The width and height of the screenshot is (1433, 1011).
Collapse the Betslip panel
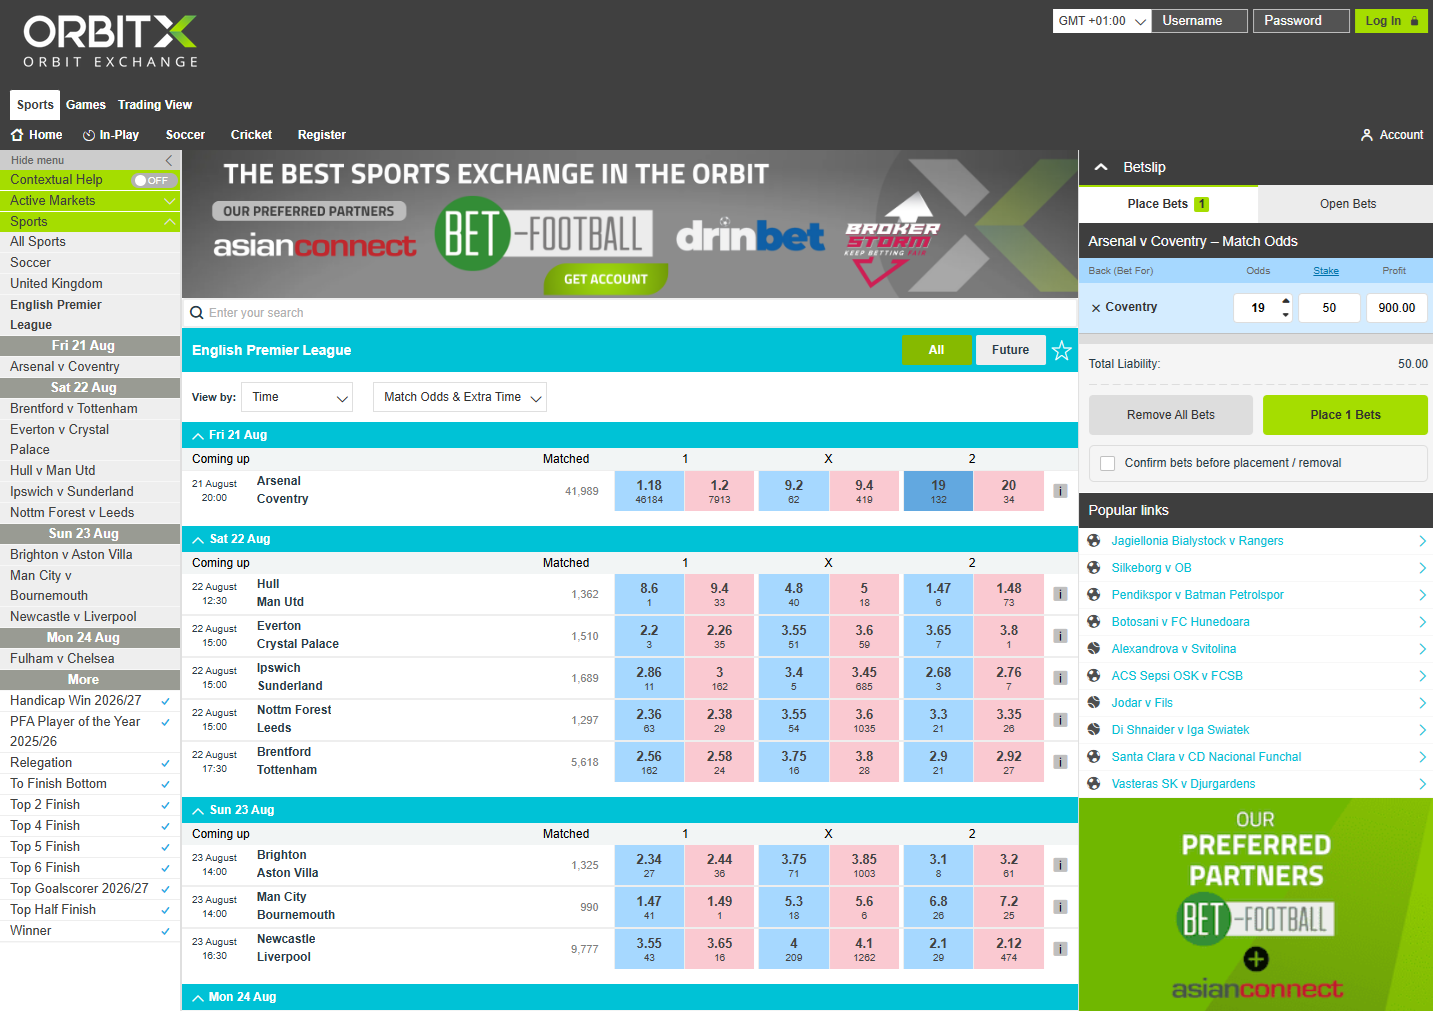(1101, 167)
